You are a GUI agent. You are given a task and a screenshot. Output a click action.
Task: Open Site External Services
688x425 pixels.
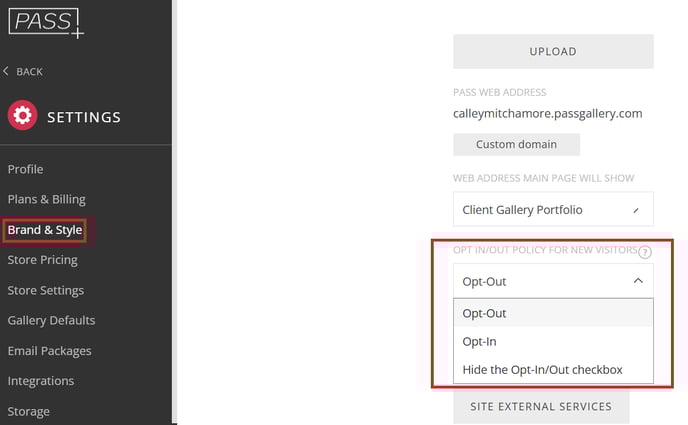click(541, 407)
